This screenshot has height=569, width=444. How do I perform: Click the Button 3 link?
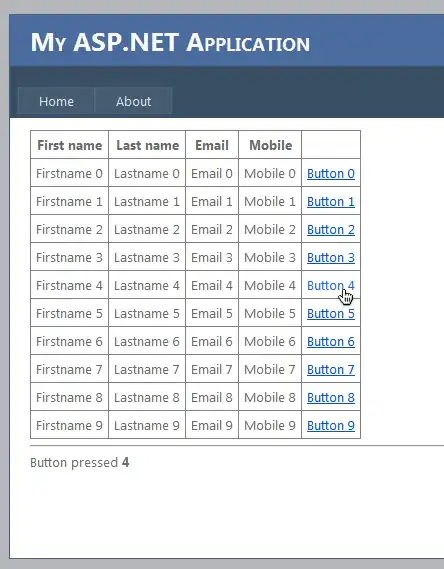331,257
